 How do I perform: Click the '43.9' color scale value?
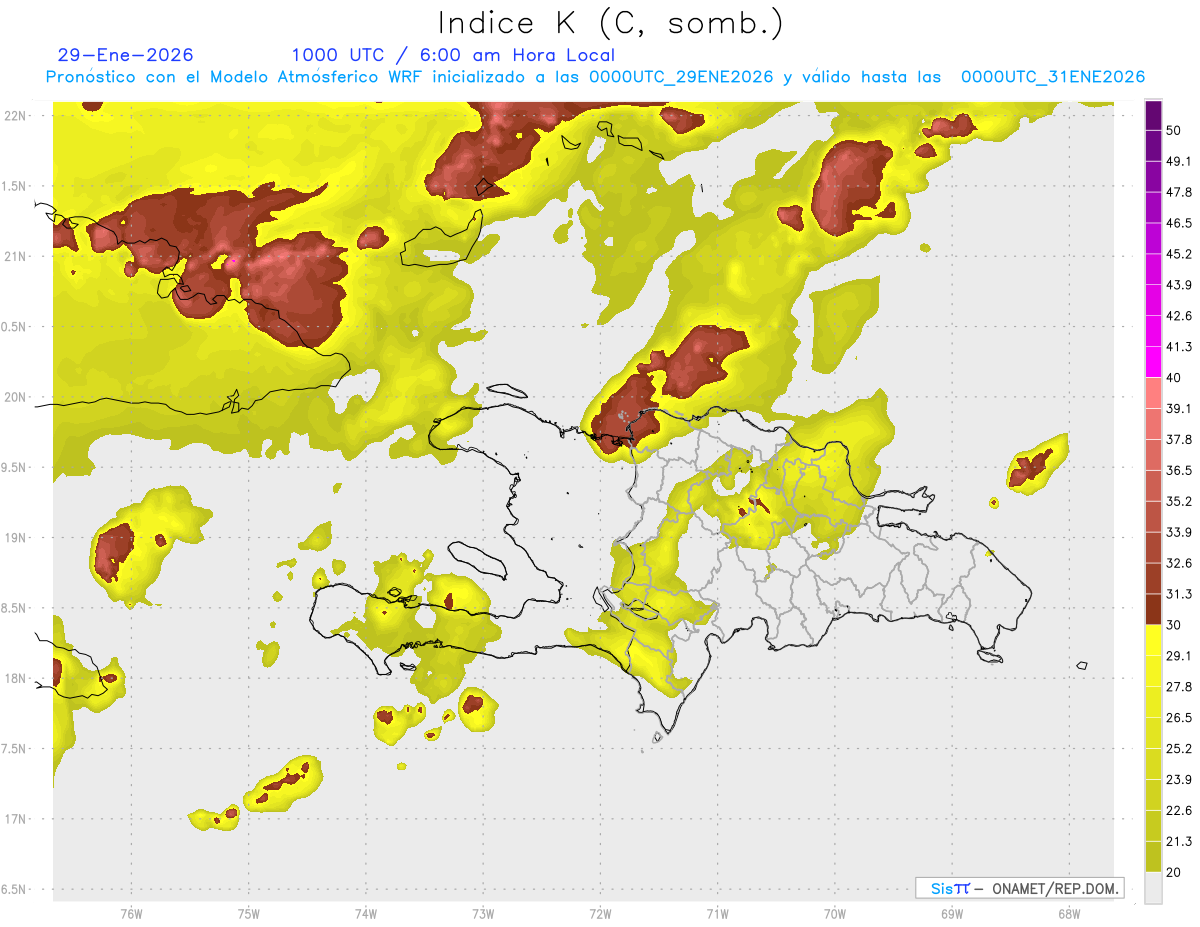1179,285
